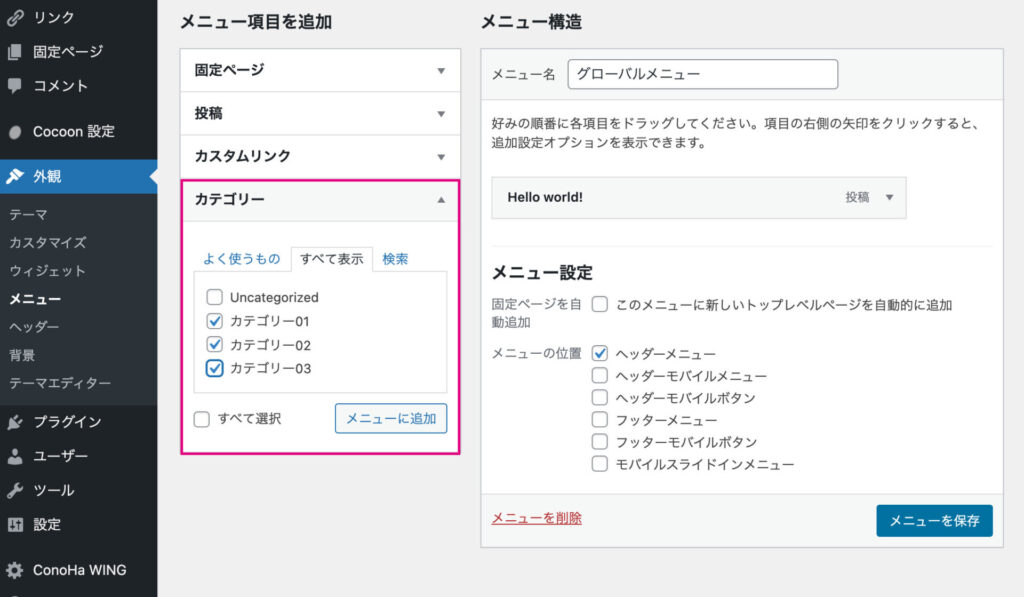The height and width of the screenshot is (597, 1024).
Task: Expand the 固定ページ accordion arrow
Action: pyautogui.click(x=441, y=71)
